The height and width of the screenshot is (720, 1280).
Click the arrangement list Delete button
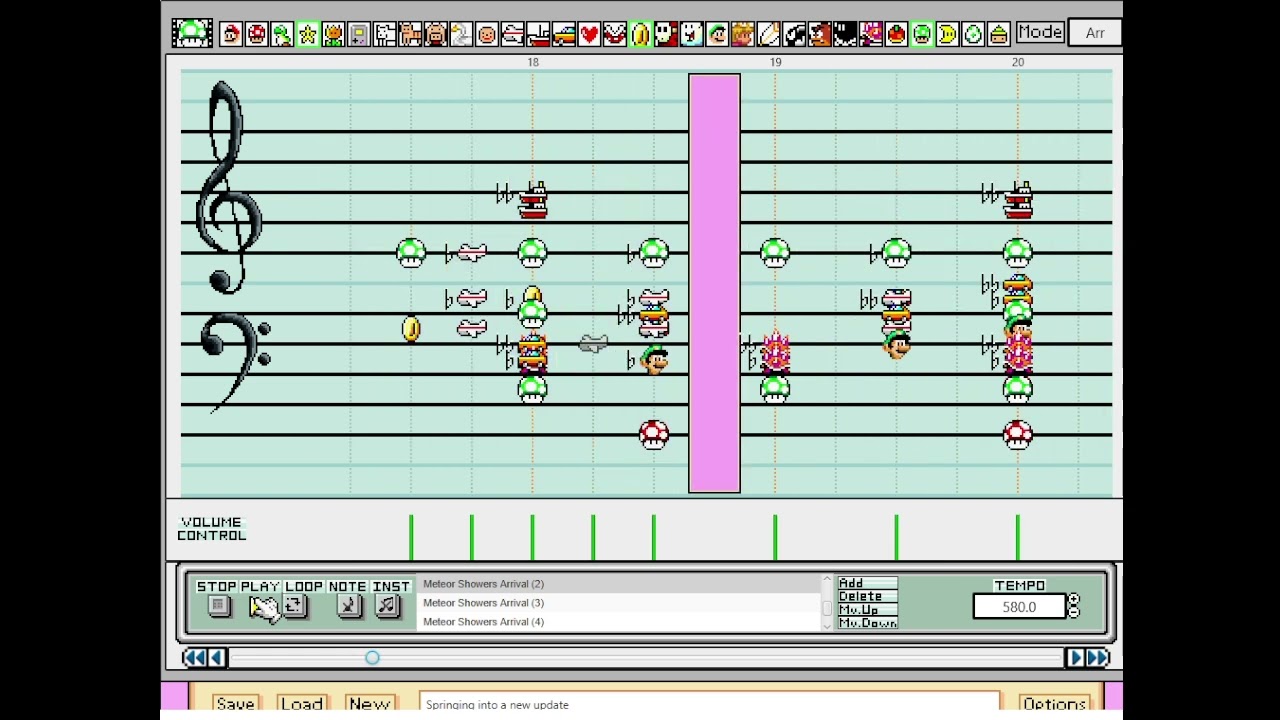pos(867,596)
